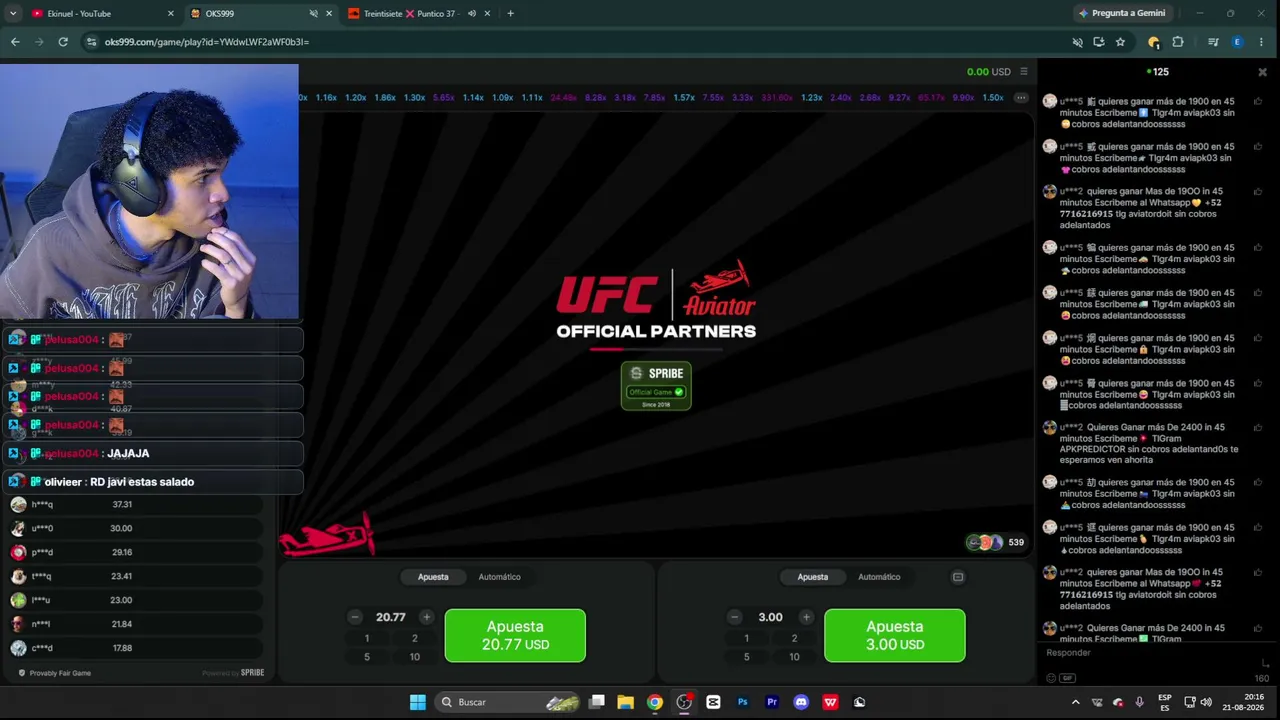Open WPS Office from the taskbar

(830, 702)
